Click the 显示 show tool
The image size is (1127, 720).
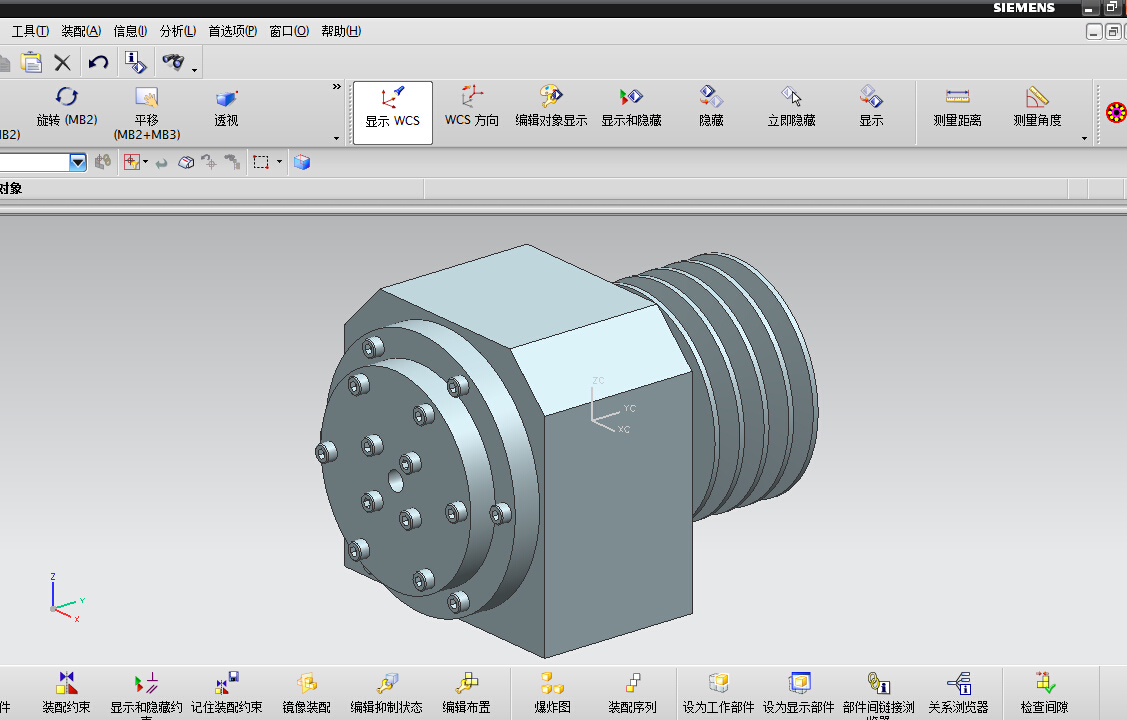tap(871, 107)
